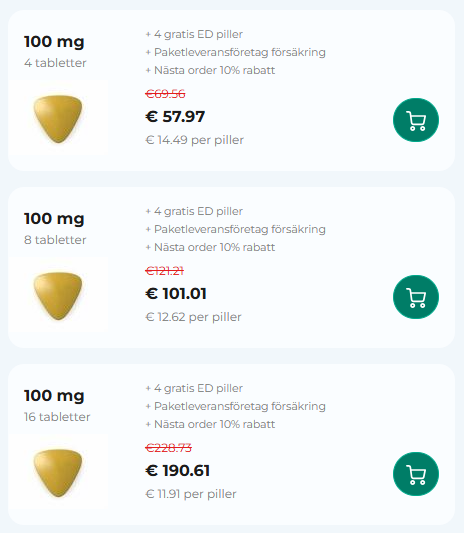The image size is (464, 533).
Task: Add the 8 tabletter pack to cart
Action: coord(416,297)
